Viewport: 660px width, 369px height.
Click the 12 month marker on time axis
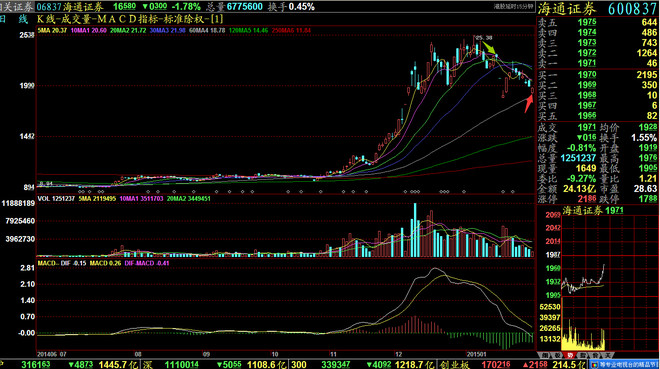point(399,355)
